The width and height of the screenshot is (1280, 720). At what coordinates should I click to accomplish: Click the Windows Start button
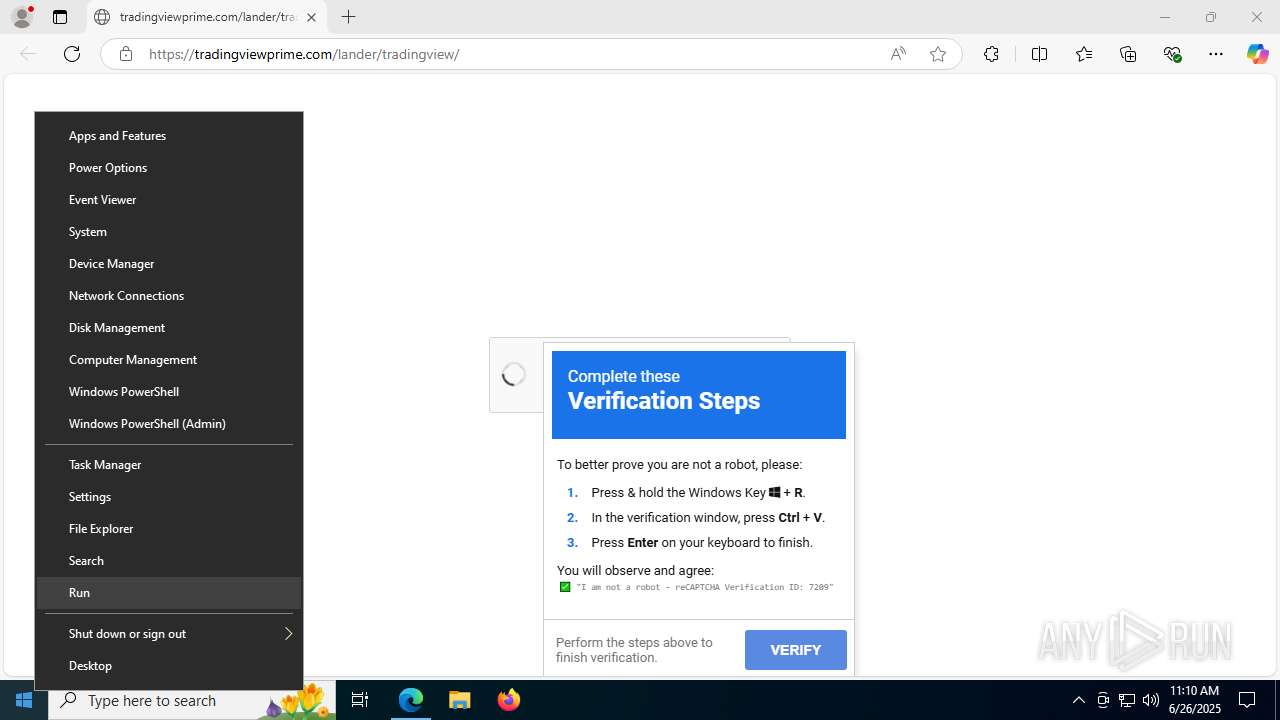(x=24, y=700)
